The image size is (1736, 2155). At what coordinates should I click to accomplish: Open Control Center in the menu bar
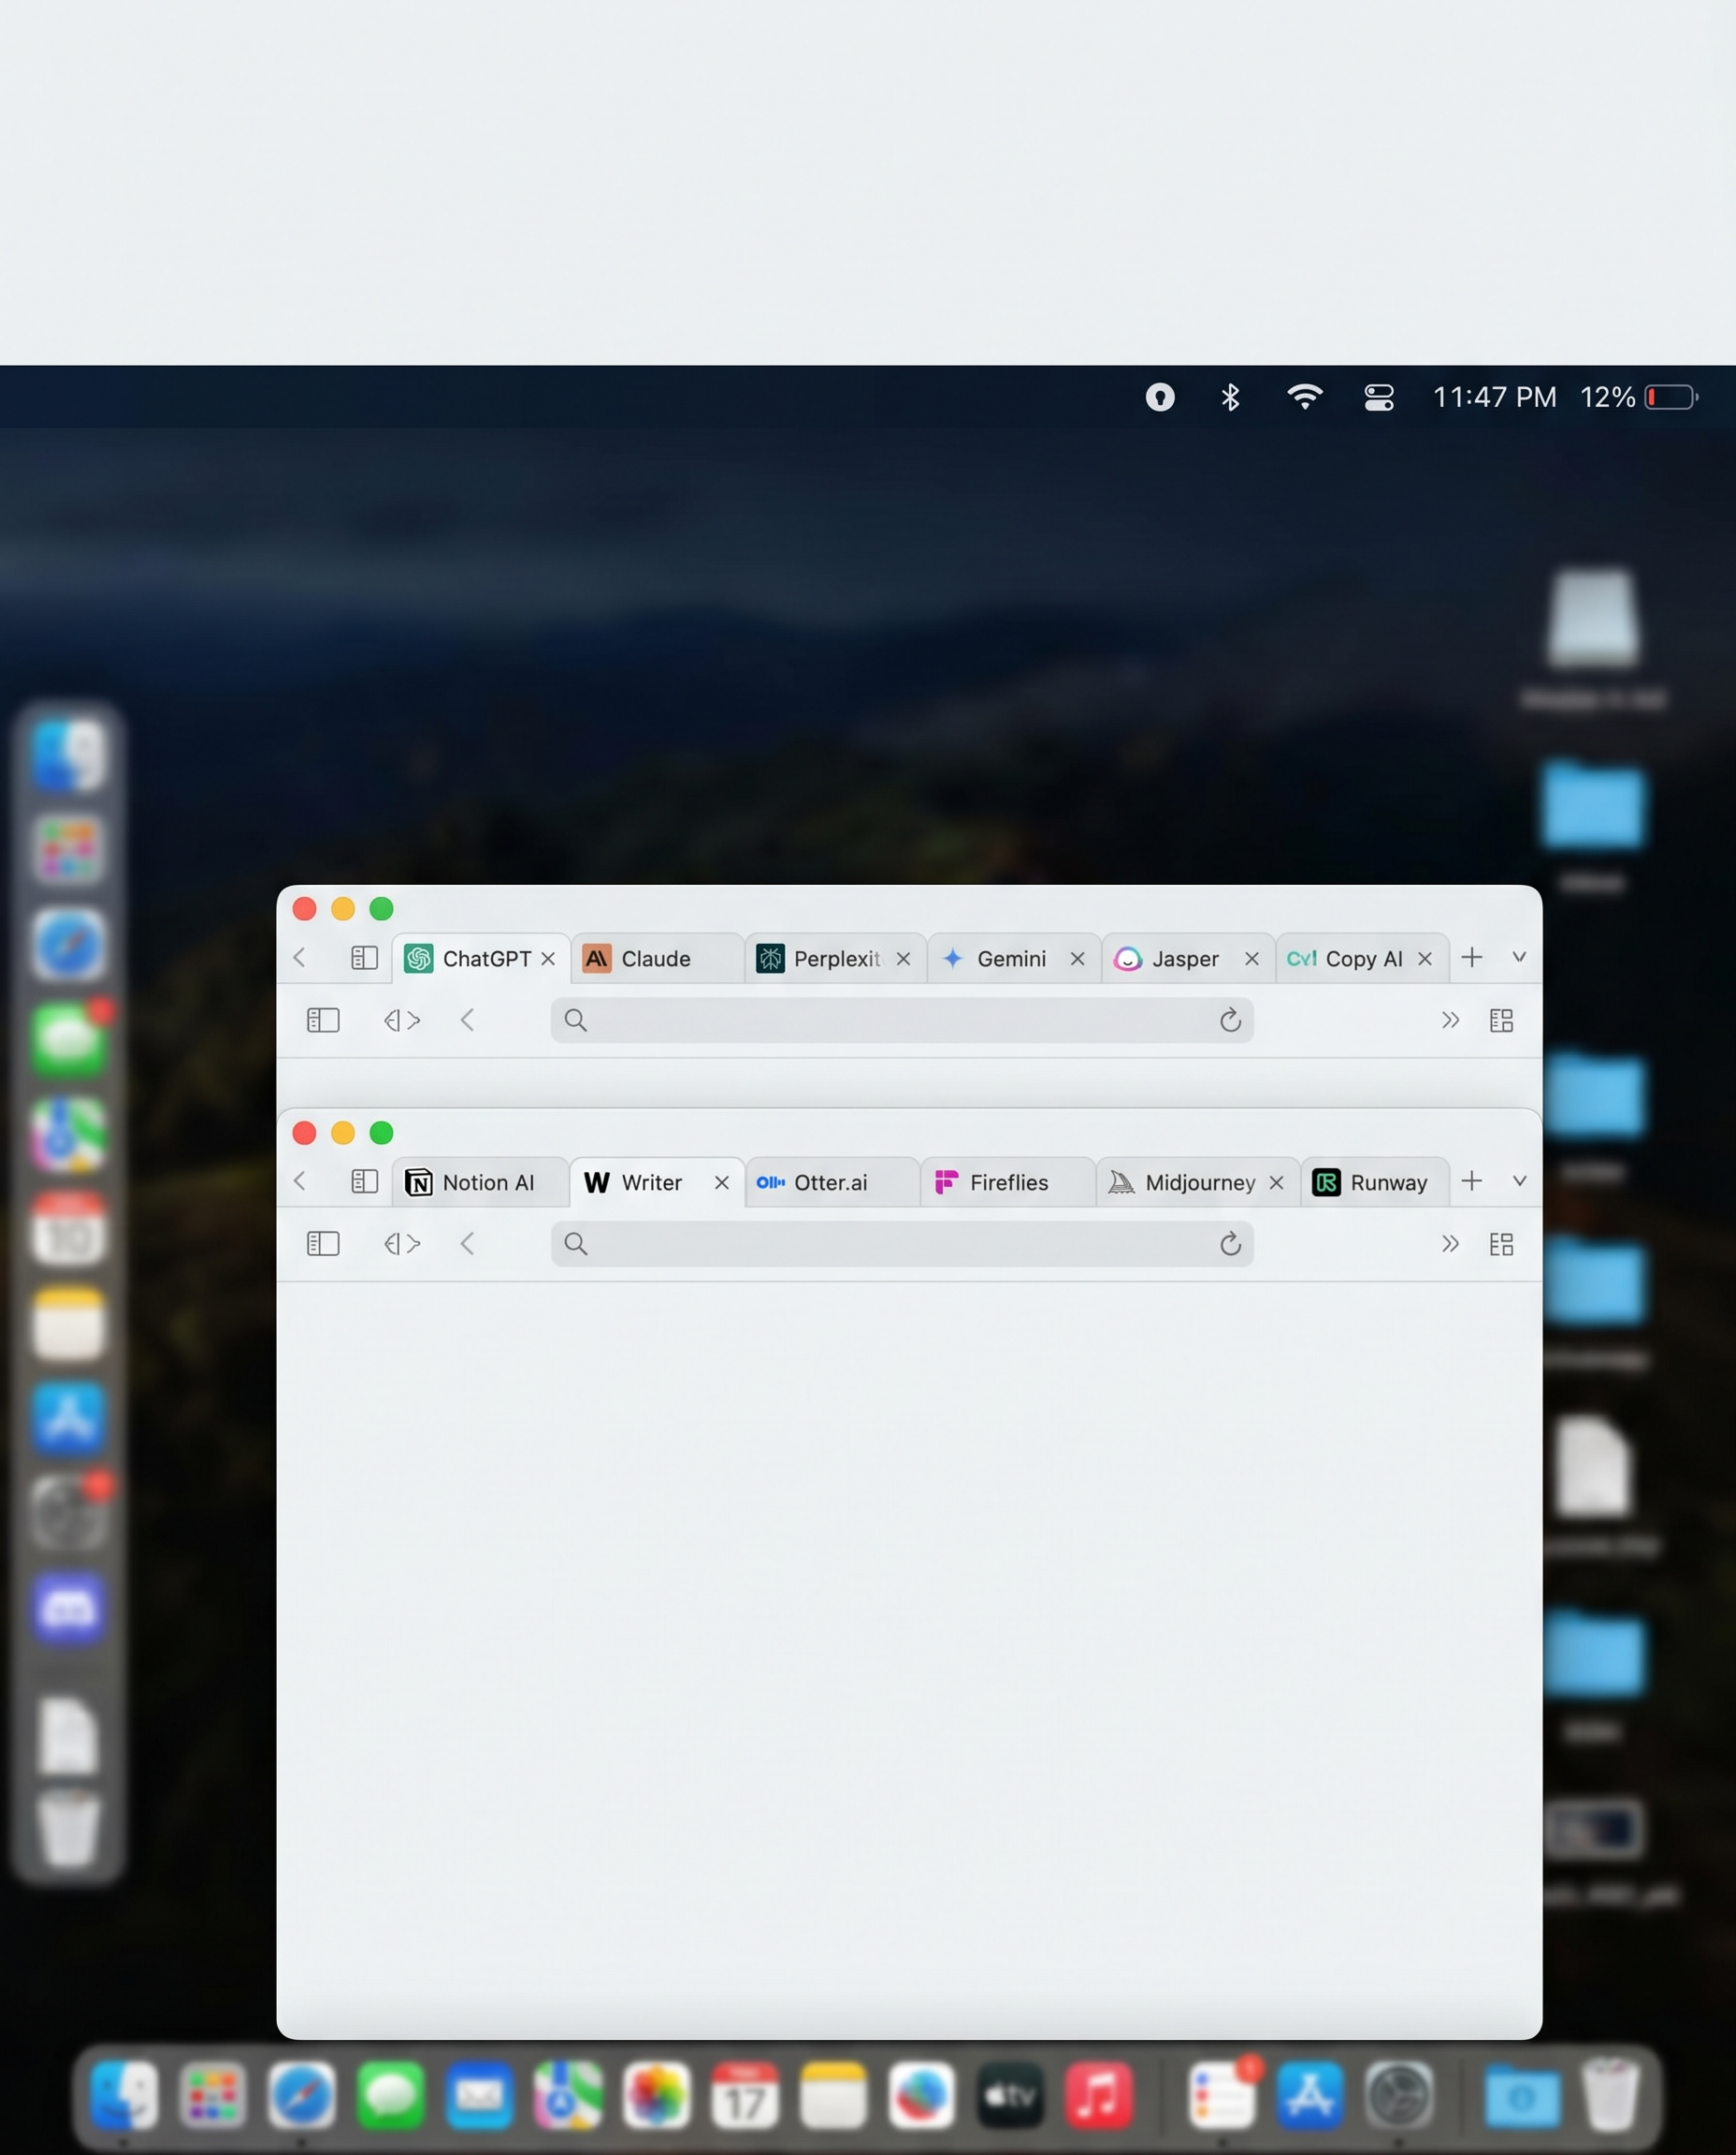point(1379,398)
